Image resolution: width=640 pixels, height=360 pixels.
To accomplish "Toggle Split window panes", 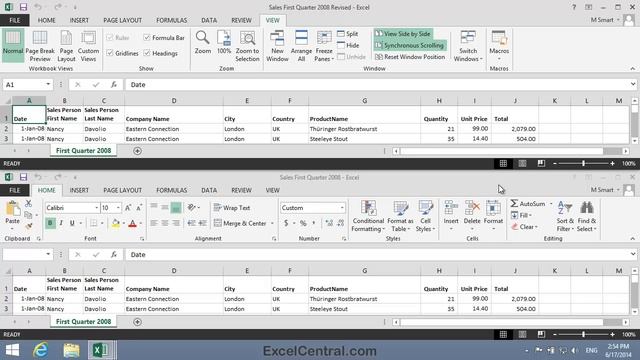I will pyautogui.click(x=348, y=34).
